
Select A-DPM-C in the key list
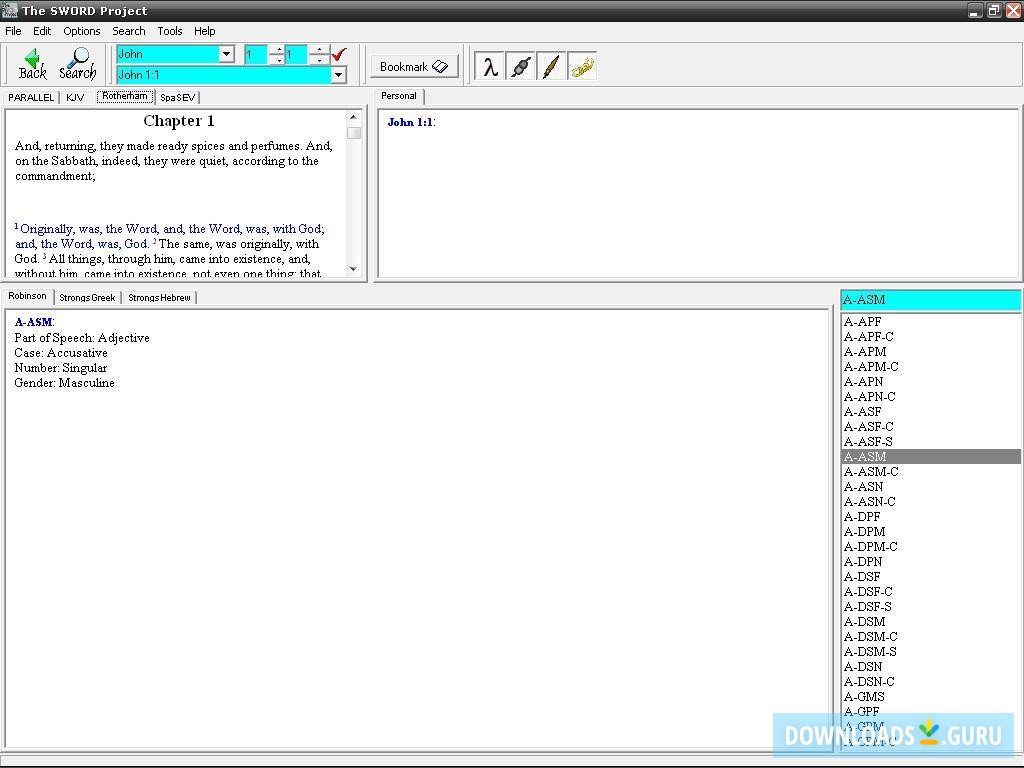point(870,547)
